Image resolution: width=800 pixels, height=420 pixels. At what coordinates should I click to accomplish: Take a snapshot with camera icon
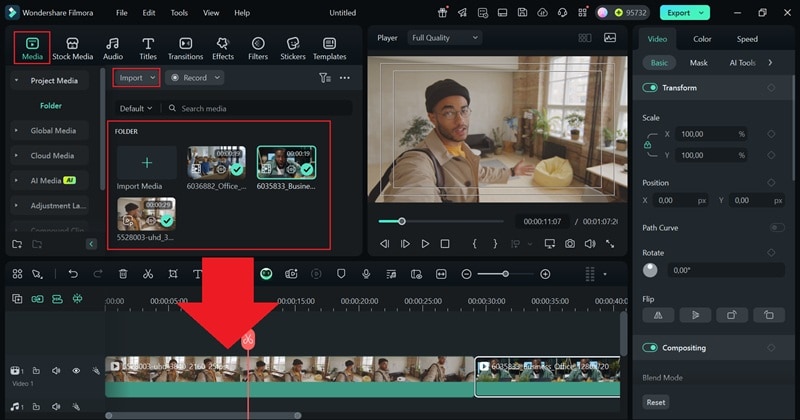pos(570,244)
